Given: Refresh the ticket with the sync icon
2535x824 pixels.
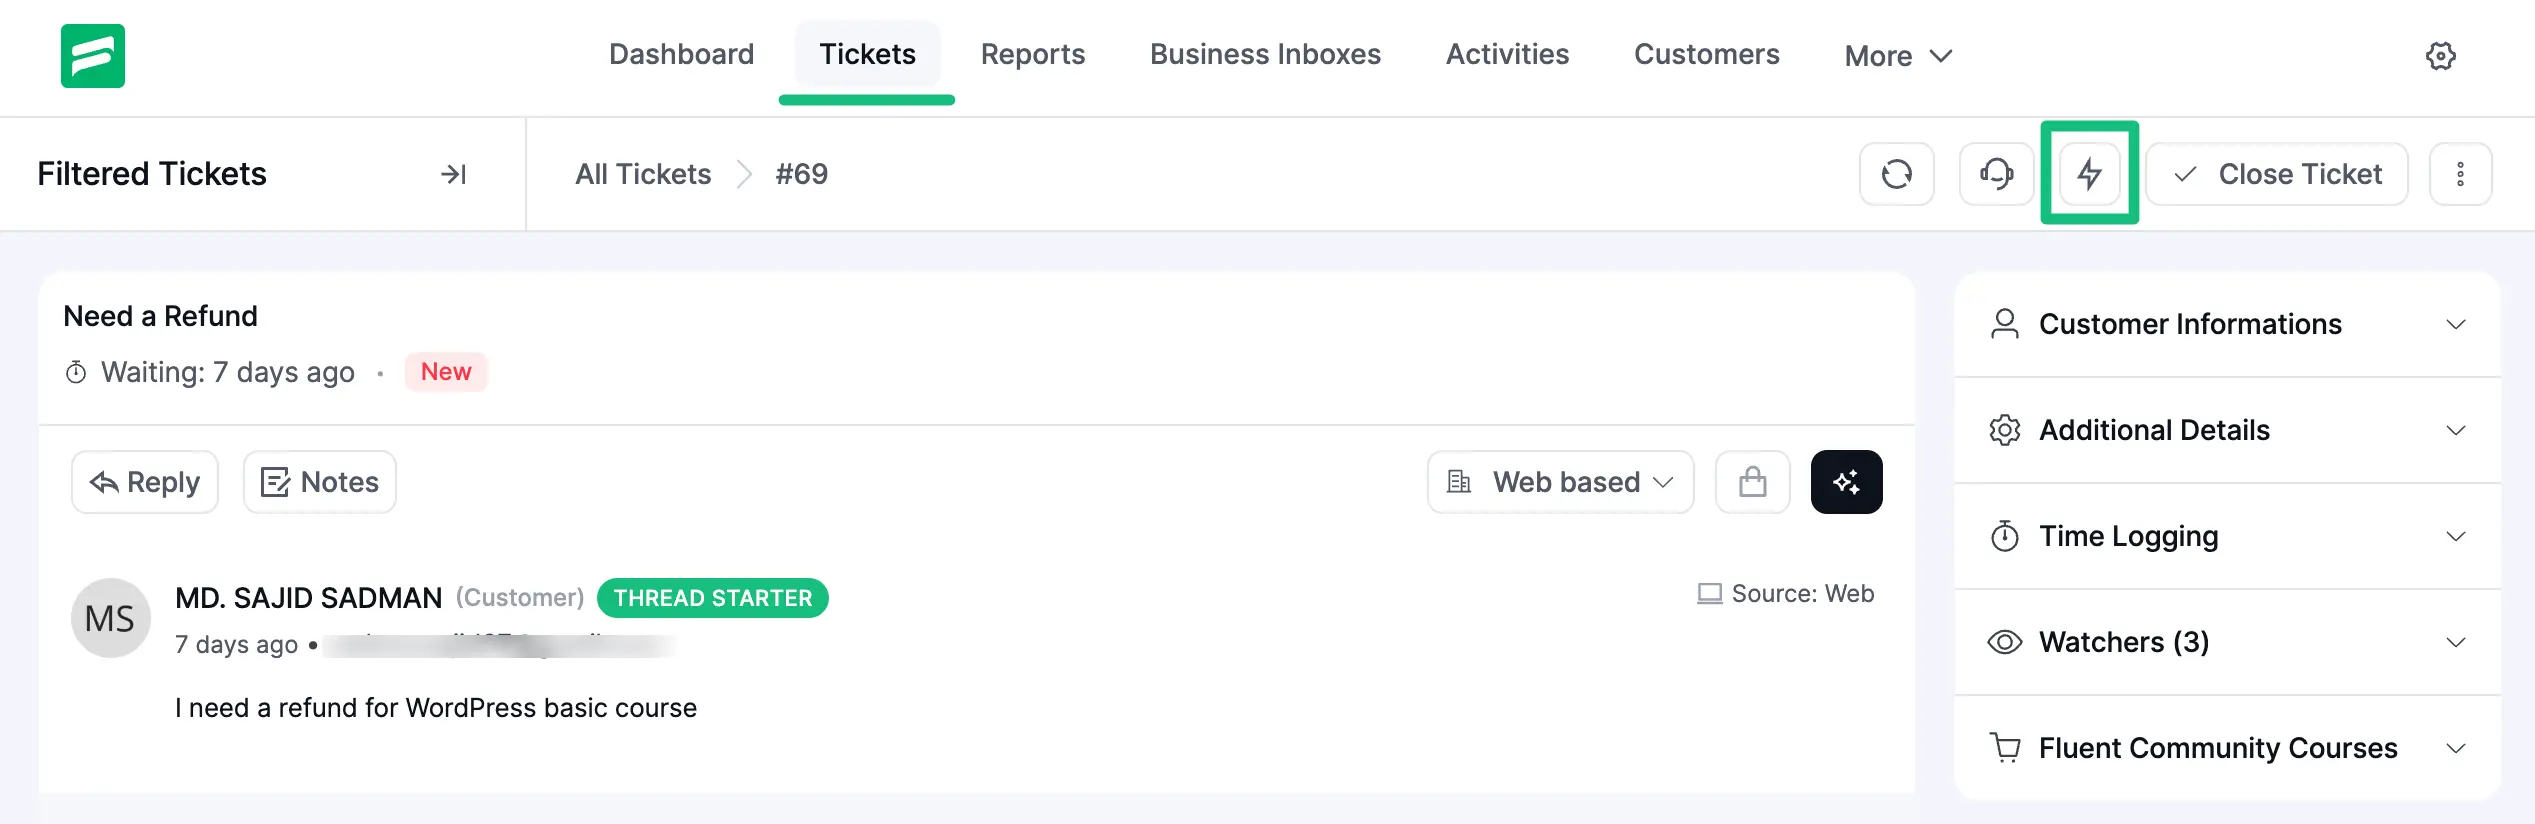Looking at the screenshot, I should click(x=1896, y=174).
